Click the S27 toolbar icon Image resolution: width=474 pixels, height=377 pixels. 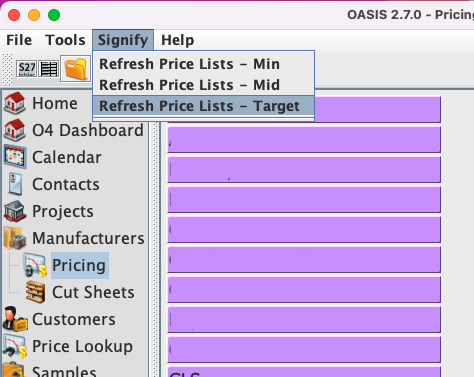click(27, 69)
